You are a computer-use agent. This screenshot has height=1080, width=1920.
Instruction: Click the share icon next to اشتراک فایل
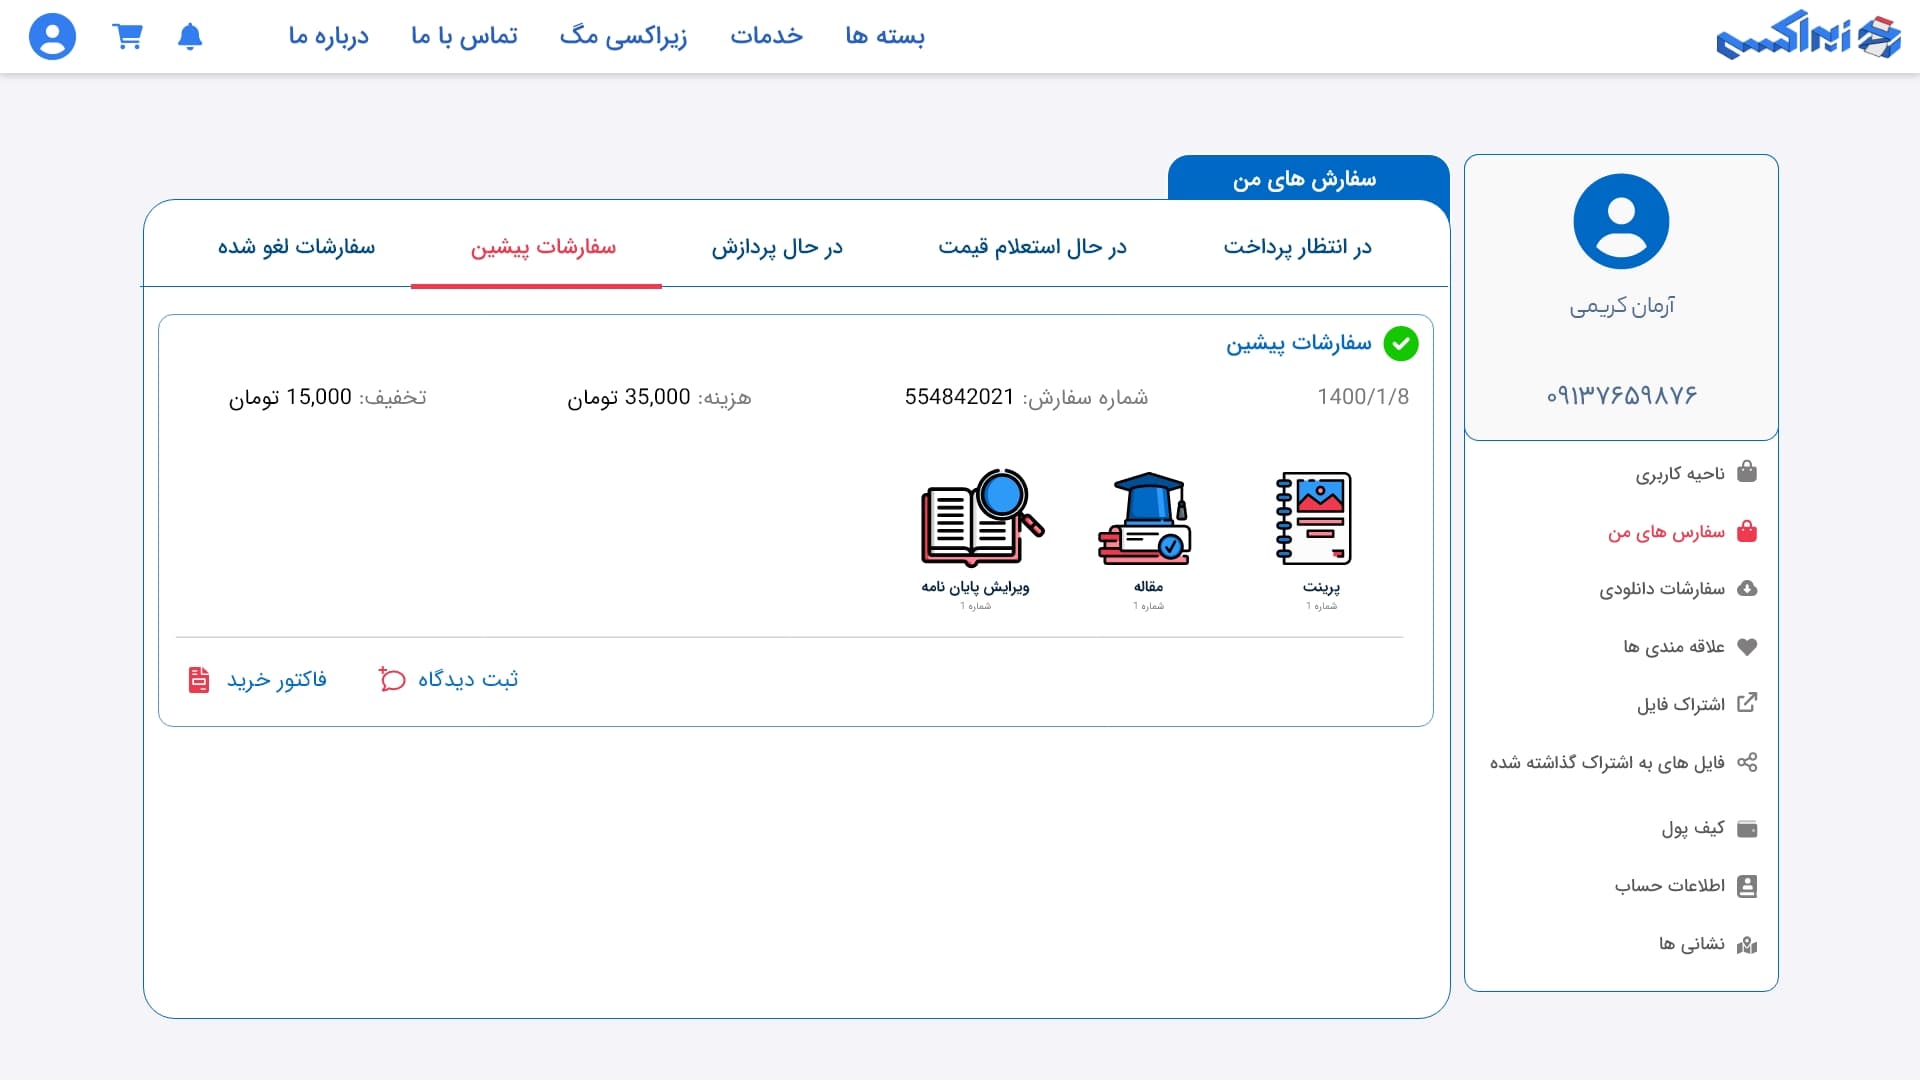[1749, 703]
